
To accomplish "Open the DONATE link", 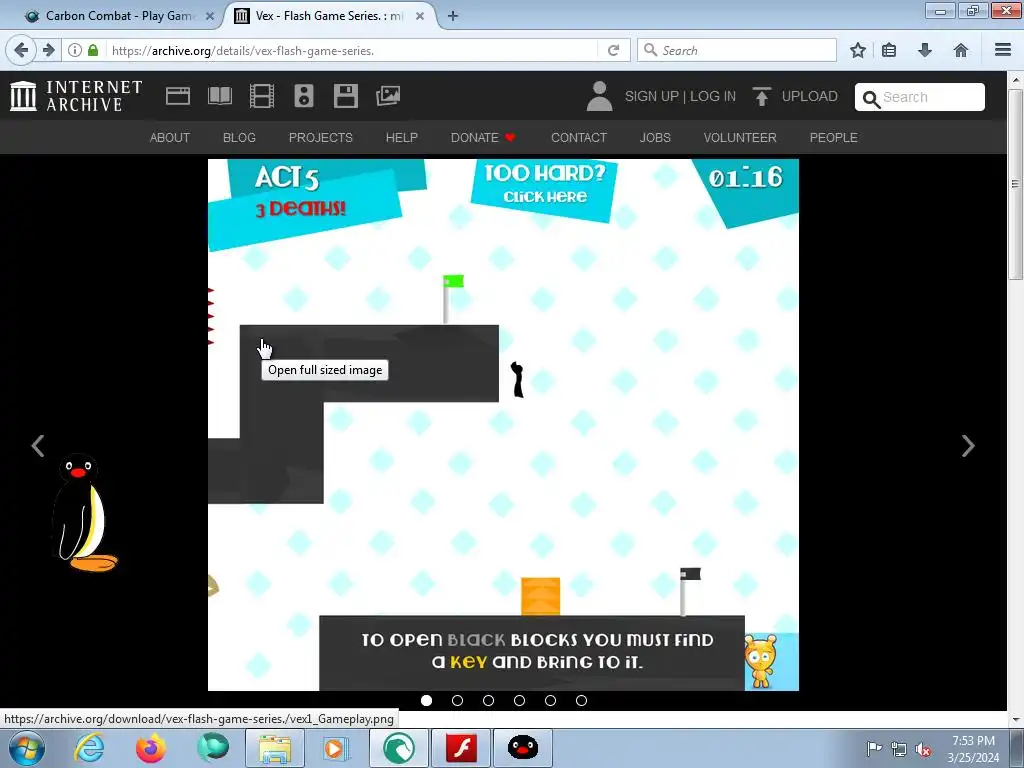I will (x=483, y=138).
